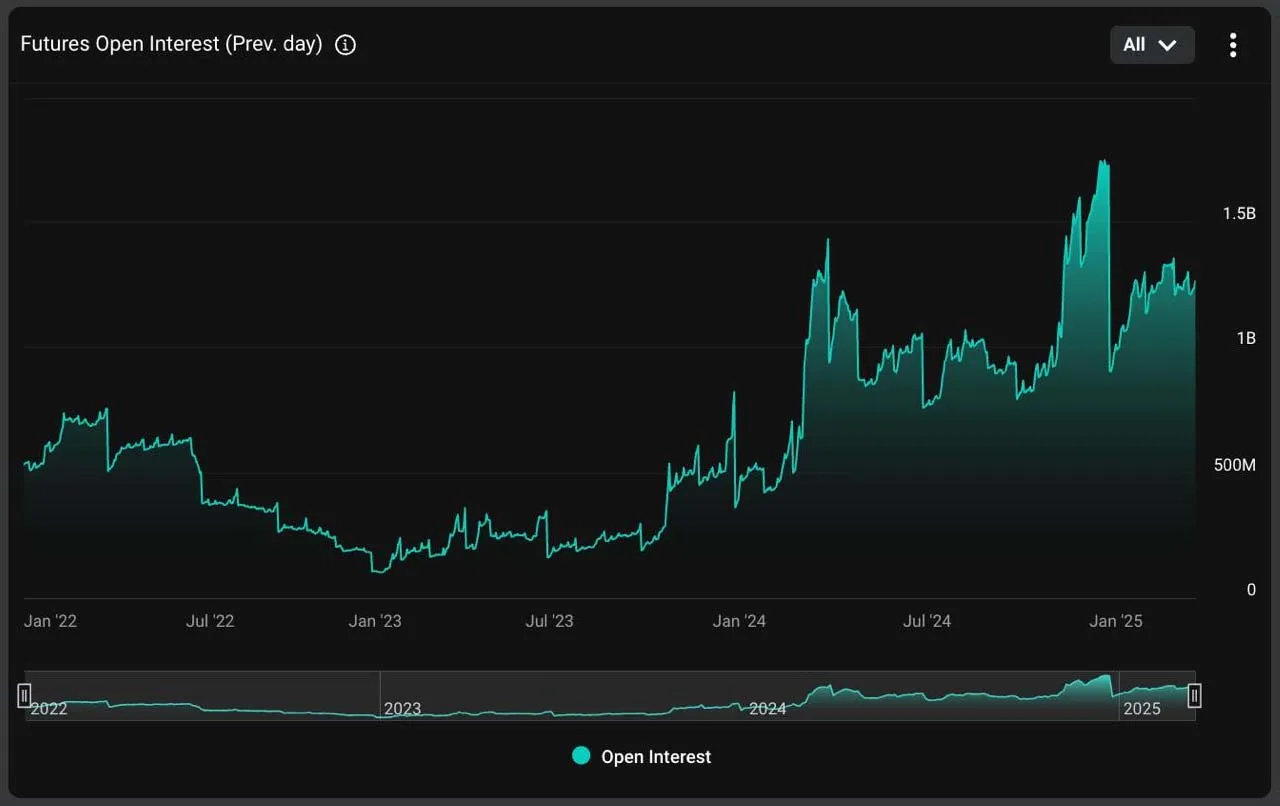This screenshot has width=1280, height=806.
Task: Open the 'All' time range dropdown
Action: coord(1152,45)
